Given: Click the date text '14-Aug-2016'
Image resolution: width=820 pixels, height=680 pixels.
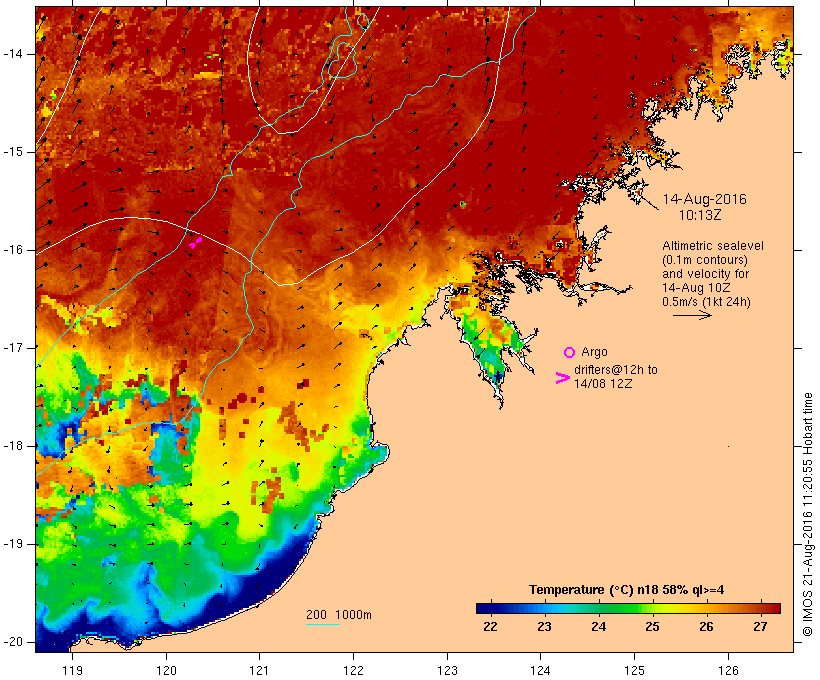Looking at the screenshot, I should (704, 199).
